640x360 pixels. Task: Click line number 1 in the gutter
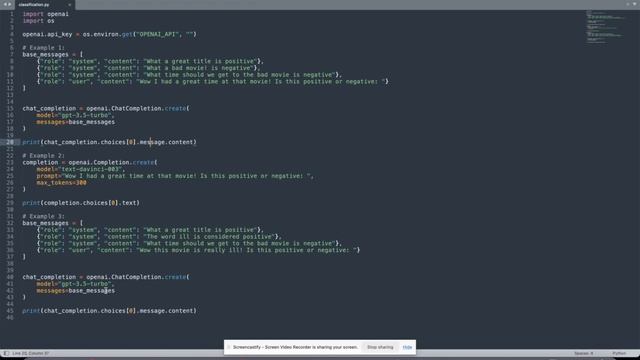11,14
